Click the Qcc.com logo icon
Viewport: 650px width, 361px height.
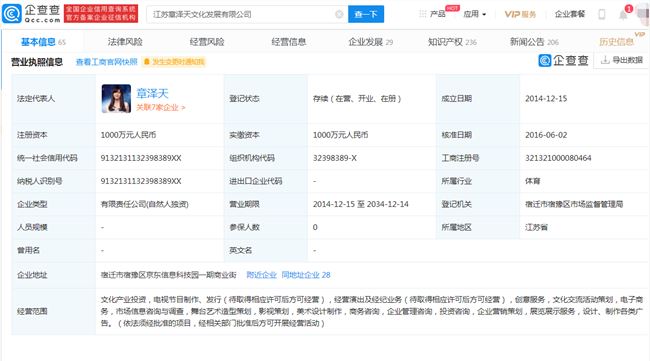12,14
